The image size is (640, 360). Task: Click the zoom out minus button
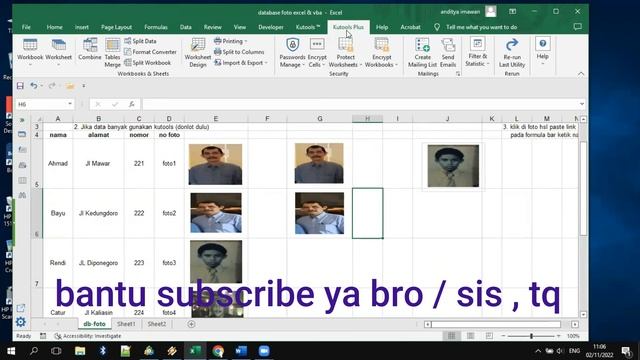pyautogui.click(x=503, y=336)
